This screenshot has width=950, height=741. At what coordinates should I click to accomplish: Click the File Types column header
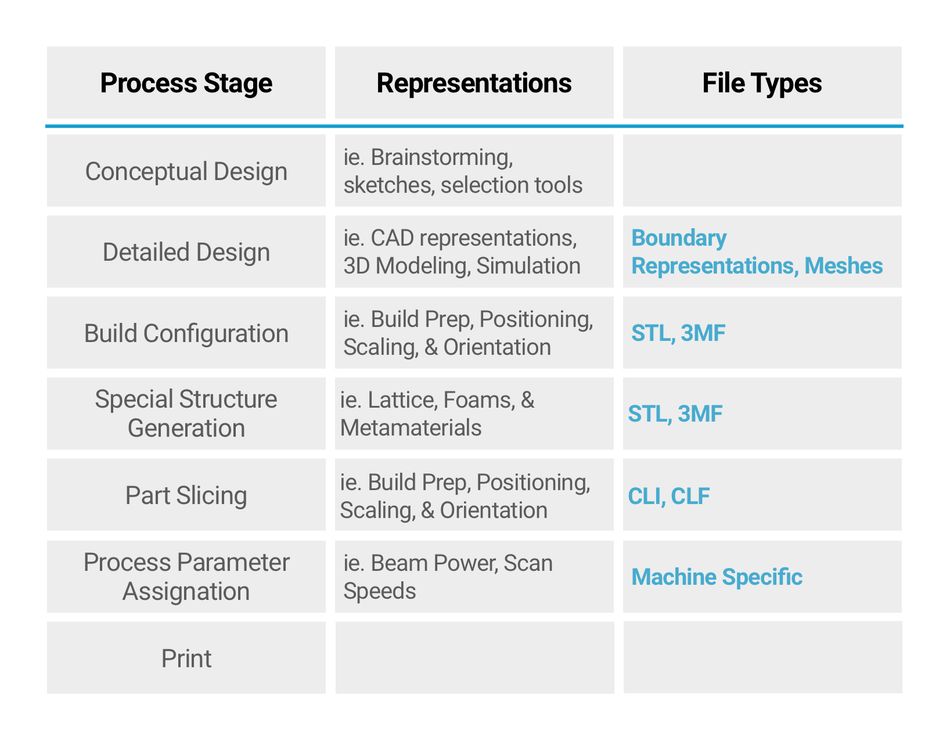coord(762,82)
